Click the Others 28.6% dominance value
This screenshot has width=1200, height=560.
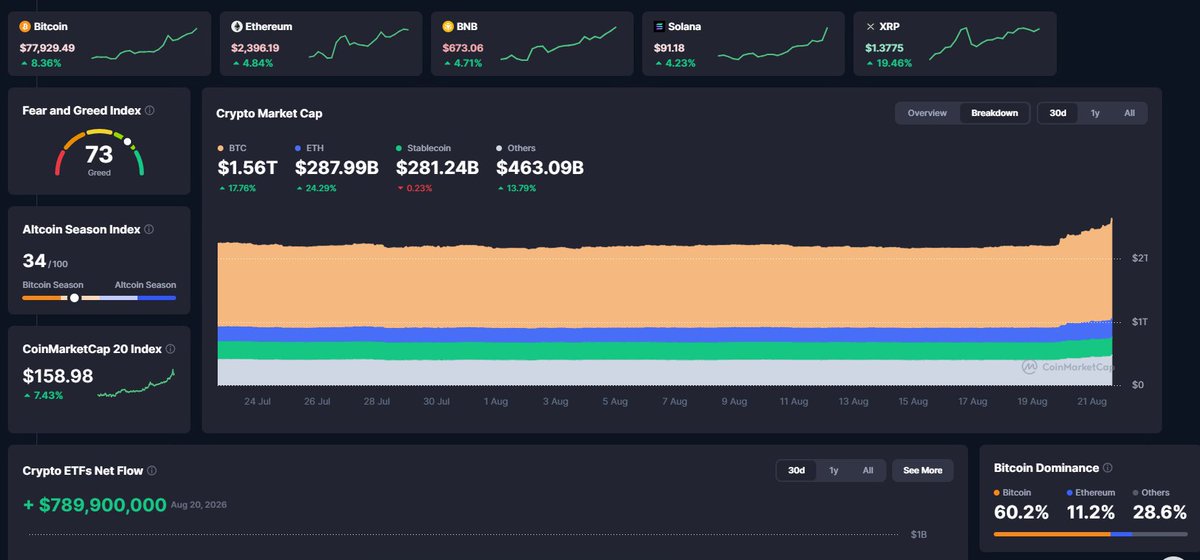(1159, 512)
